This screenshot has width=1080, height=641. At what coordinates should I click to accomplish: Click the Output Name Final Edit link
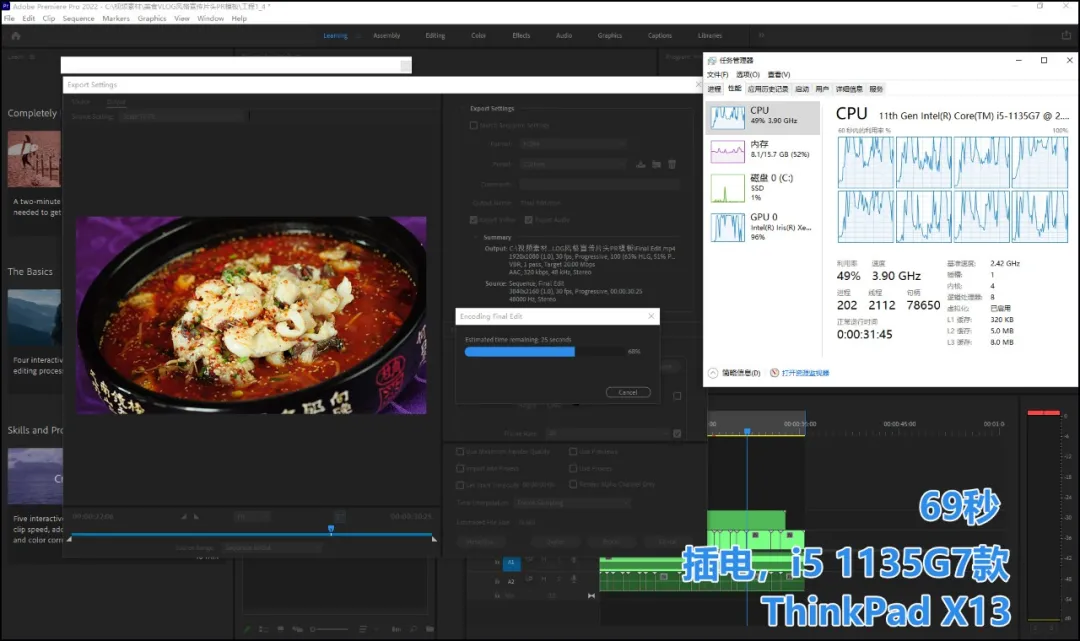541,203
